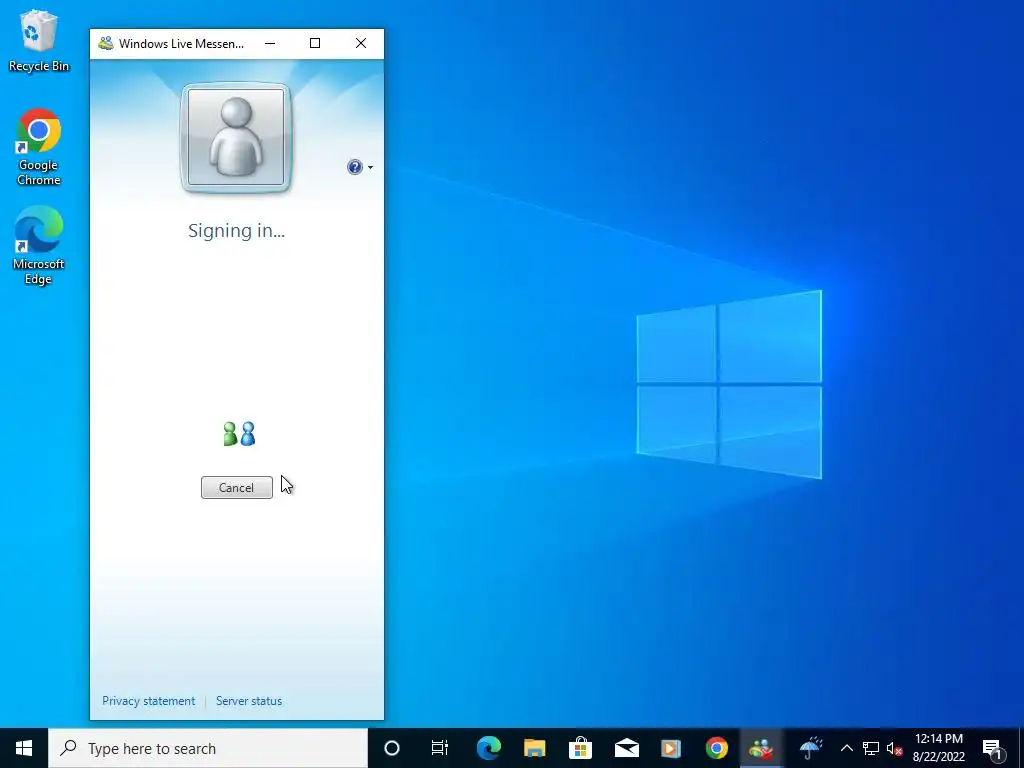The image size is (1024, 768).
Task: Click the Windows Live Messenger taskbar icon
Action: point(761,748)
